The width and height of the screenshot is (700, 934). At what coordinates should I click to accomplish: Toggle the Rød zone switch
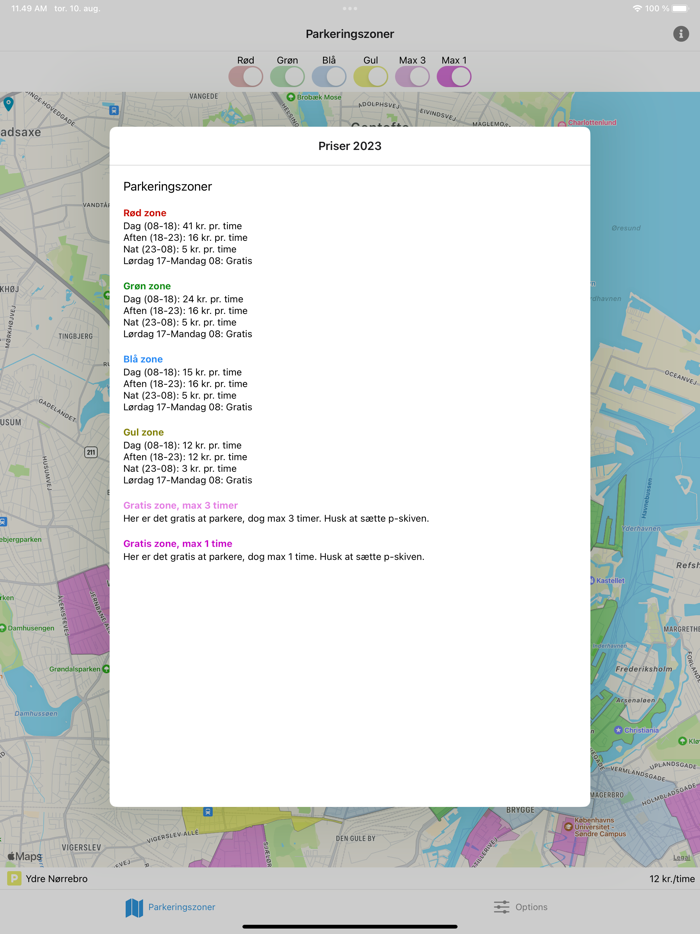tap(245, 77)
